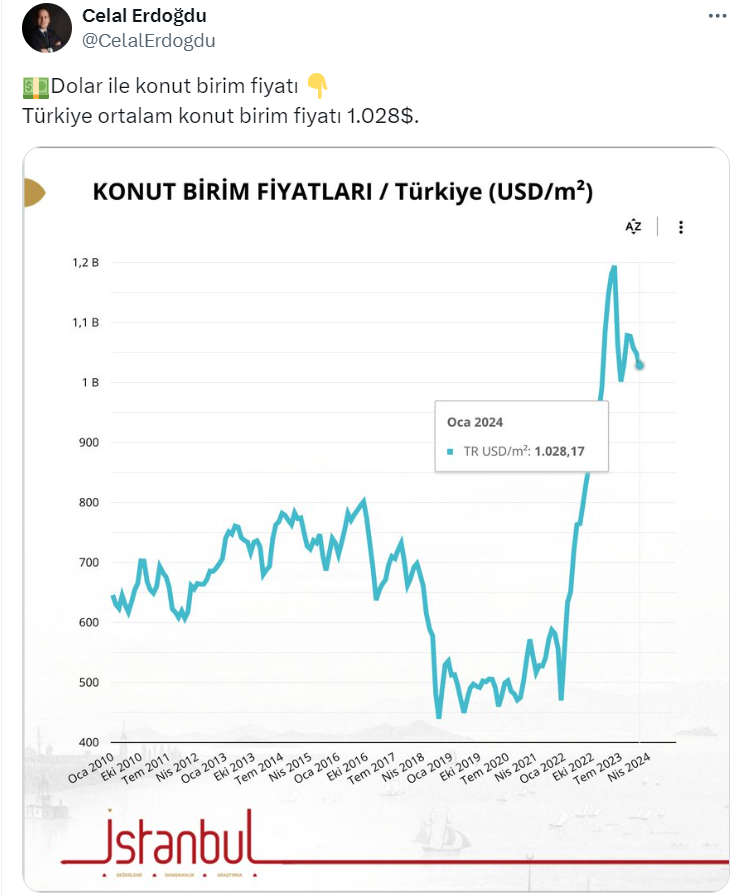
Task: Open the chart's vertical kebab menu
Action: pos(681,227)
